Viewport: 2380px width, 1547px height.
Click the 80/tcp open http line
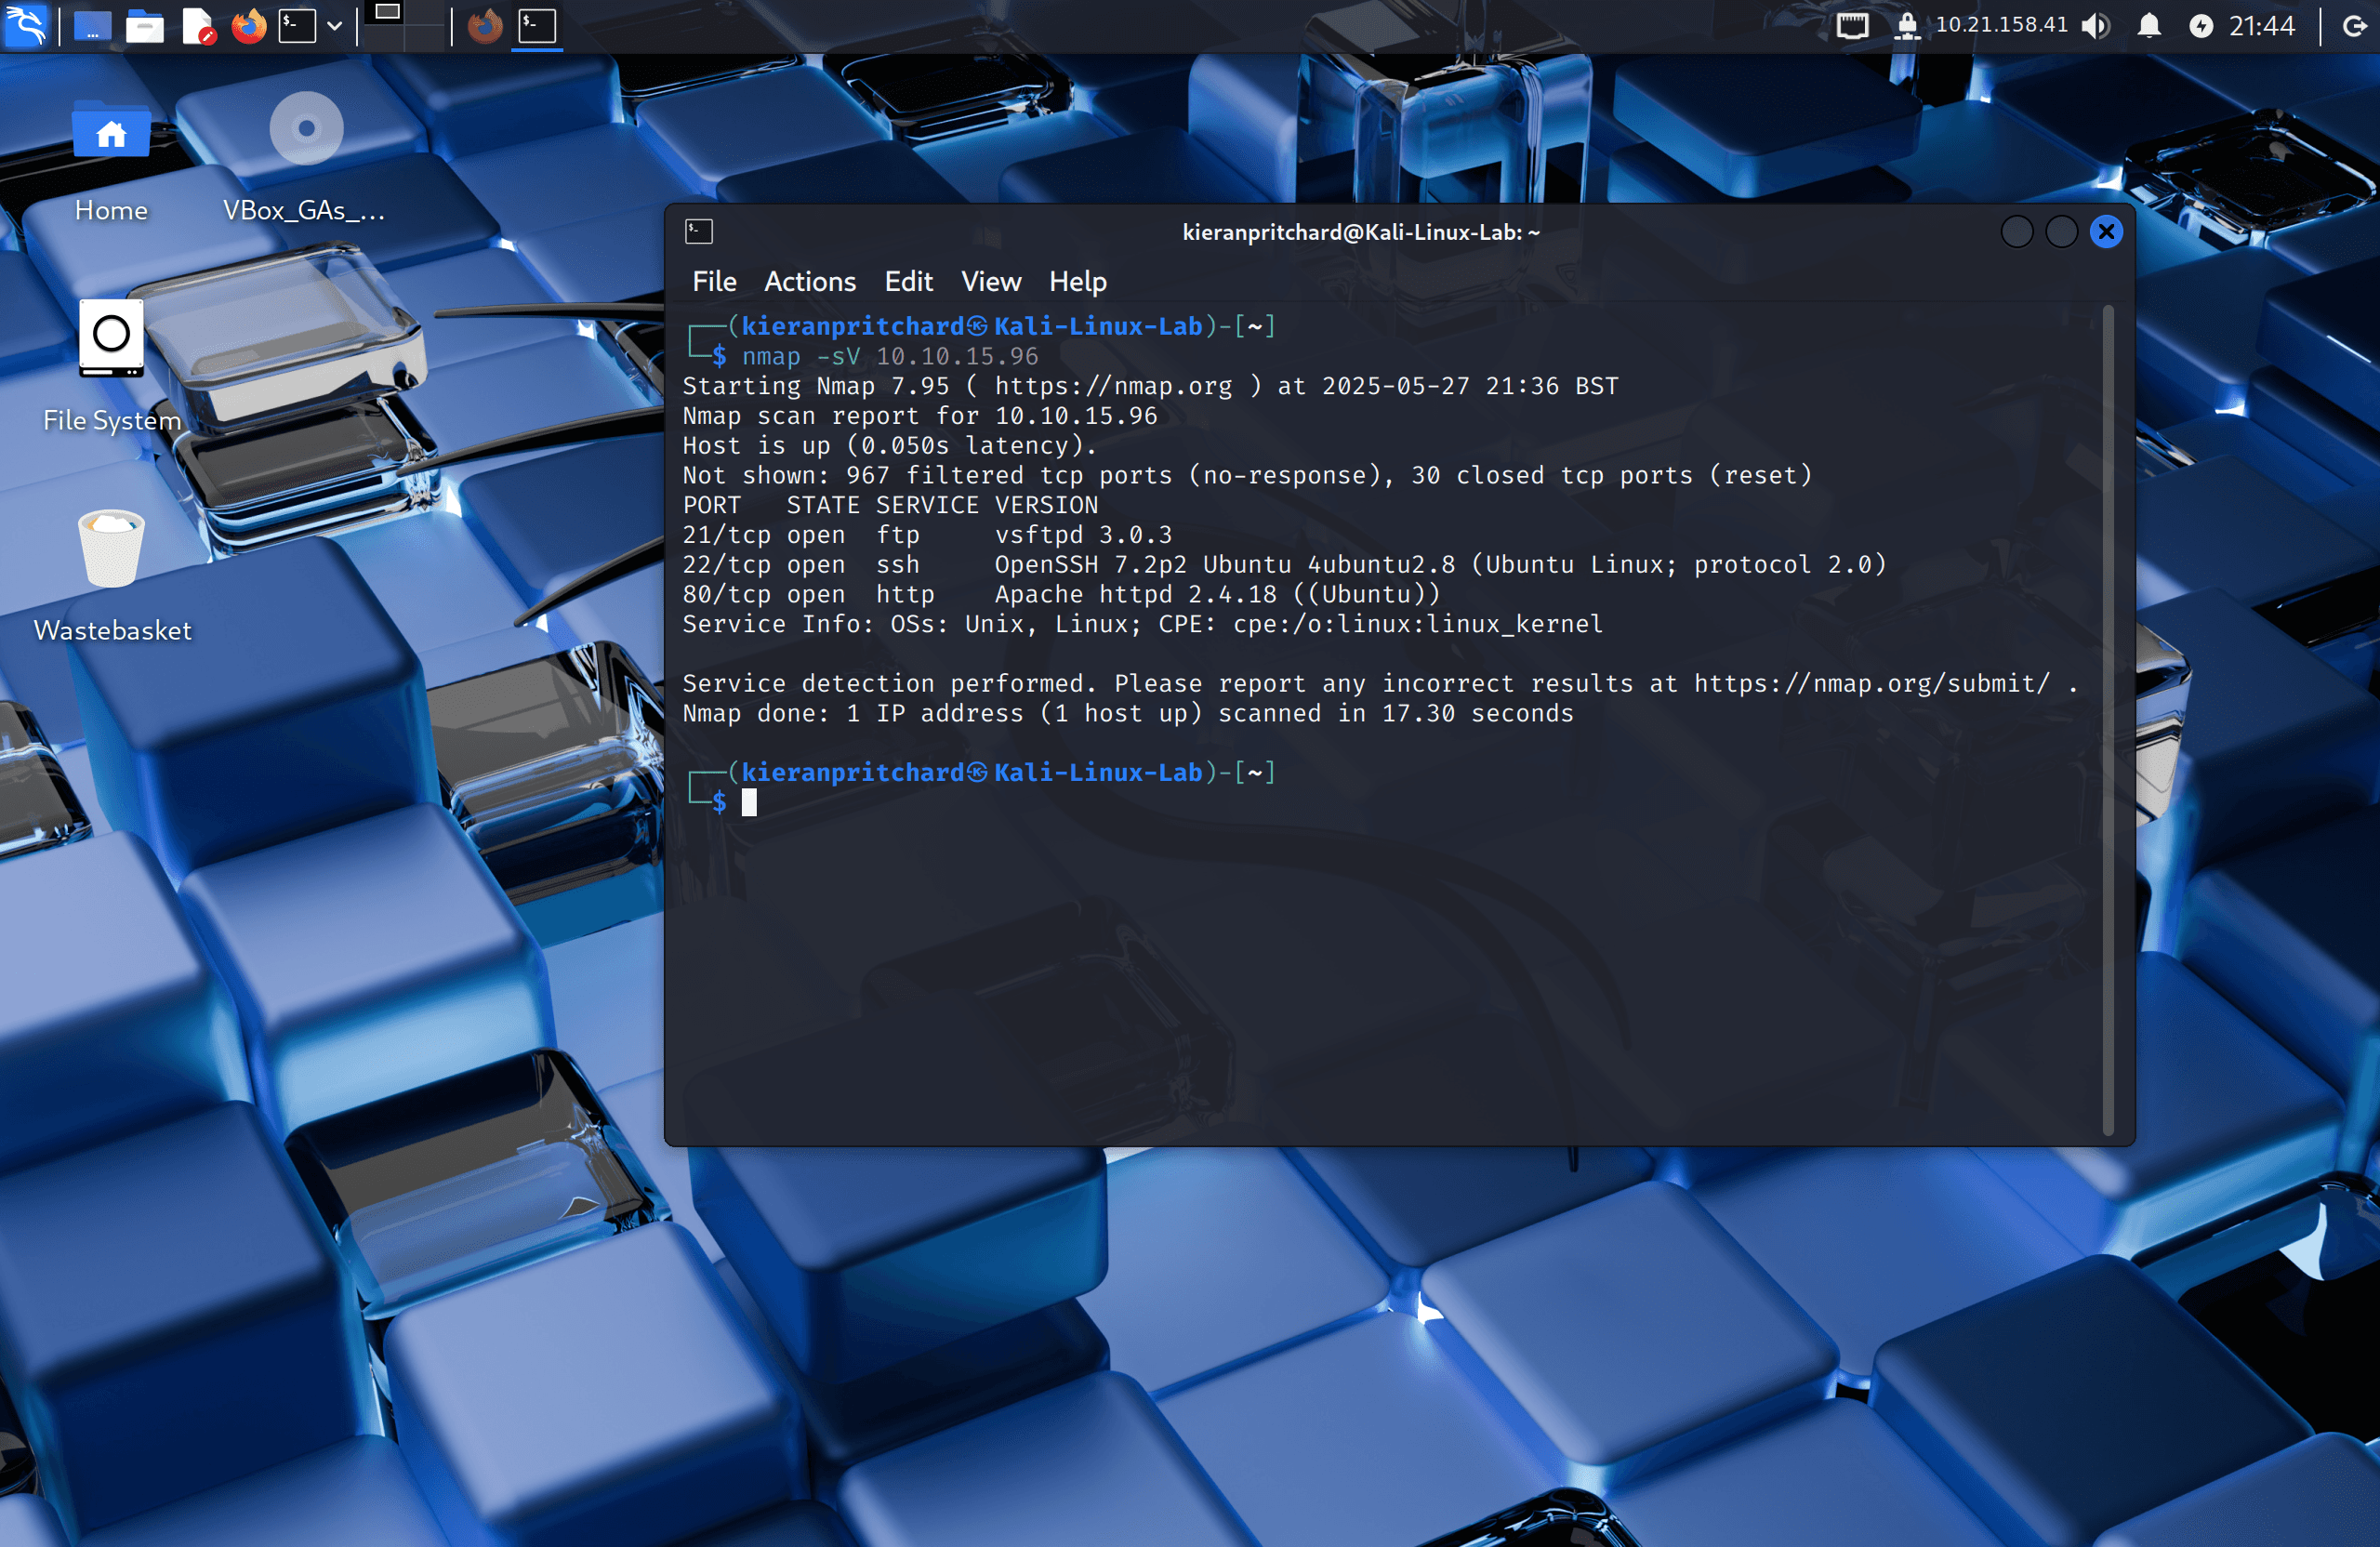(1061, 594)
